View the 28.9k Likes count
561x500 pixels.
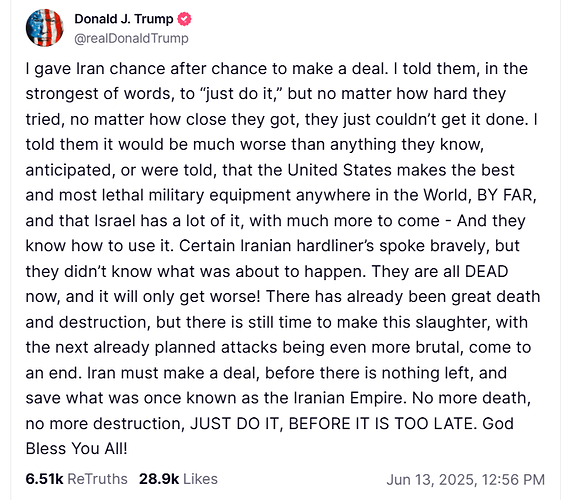pos(159,479)
